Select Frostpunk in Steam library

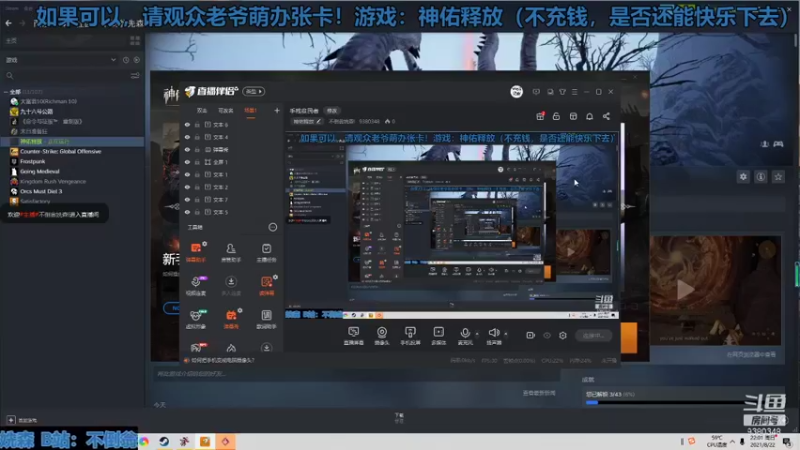(x=32, y=161)
